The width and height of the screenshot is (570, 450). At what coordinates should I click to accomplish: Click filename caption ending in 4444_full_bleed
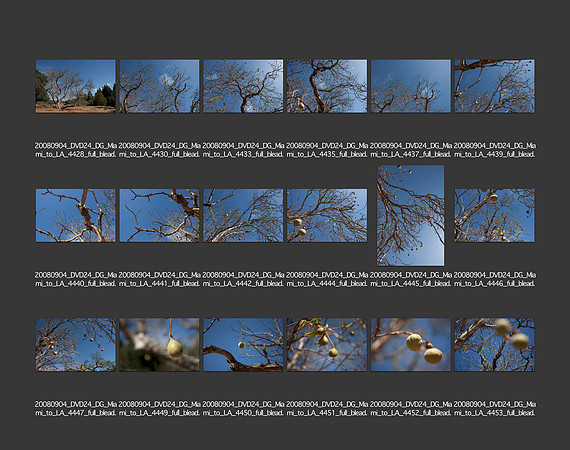click(327, 279)
